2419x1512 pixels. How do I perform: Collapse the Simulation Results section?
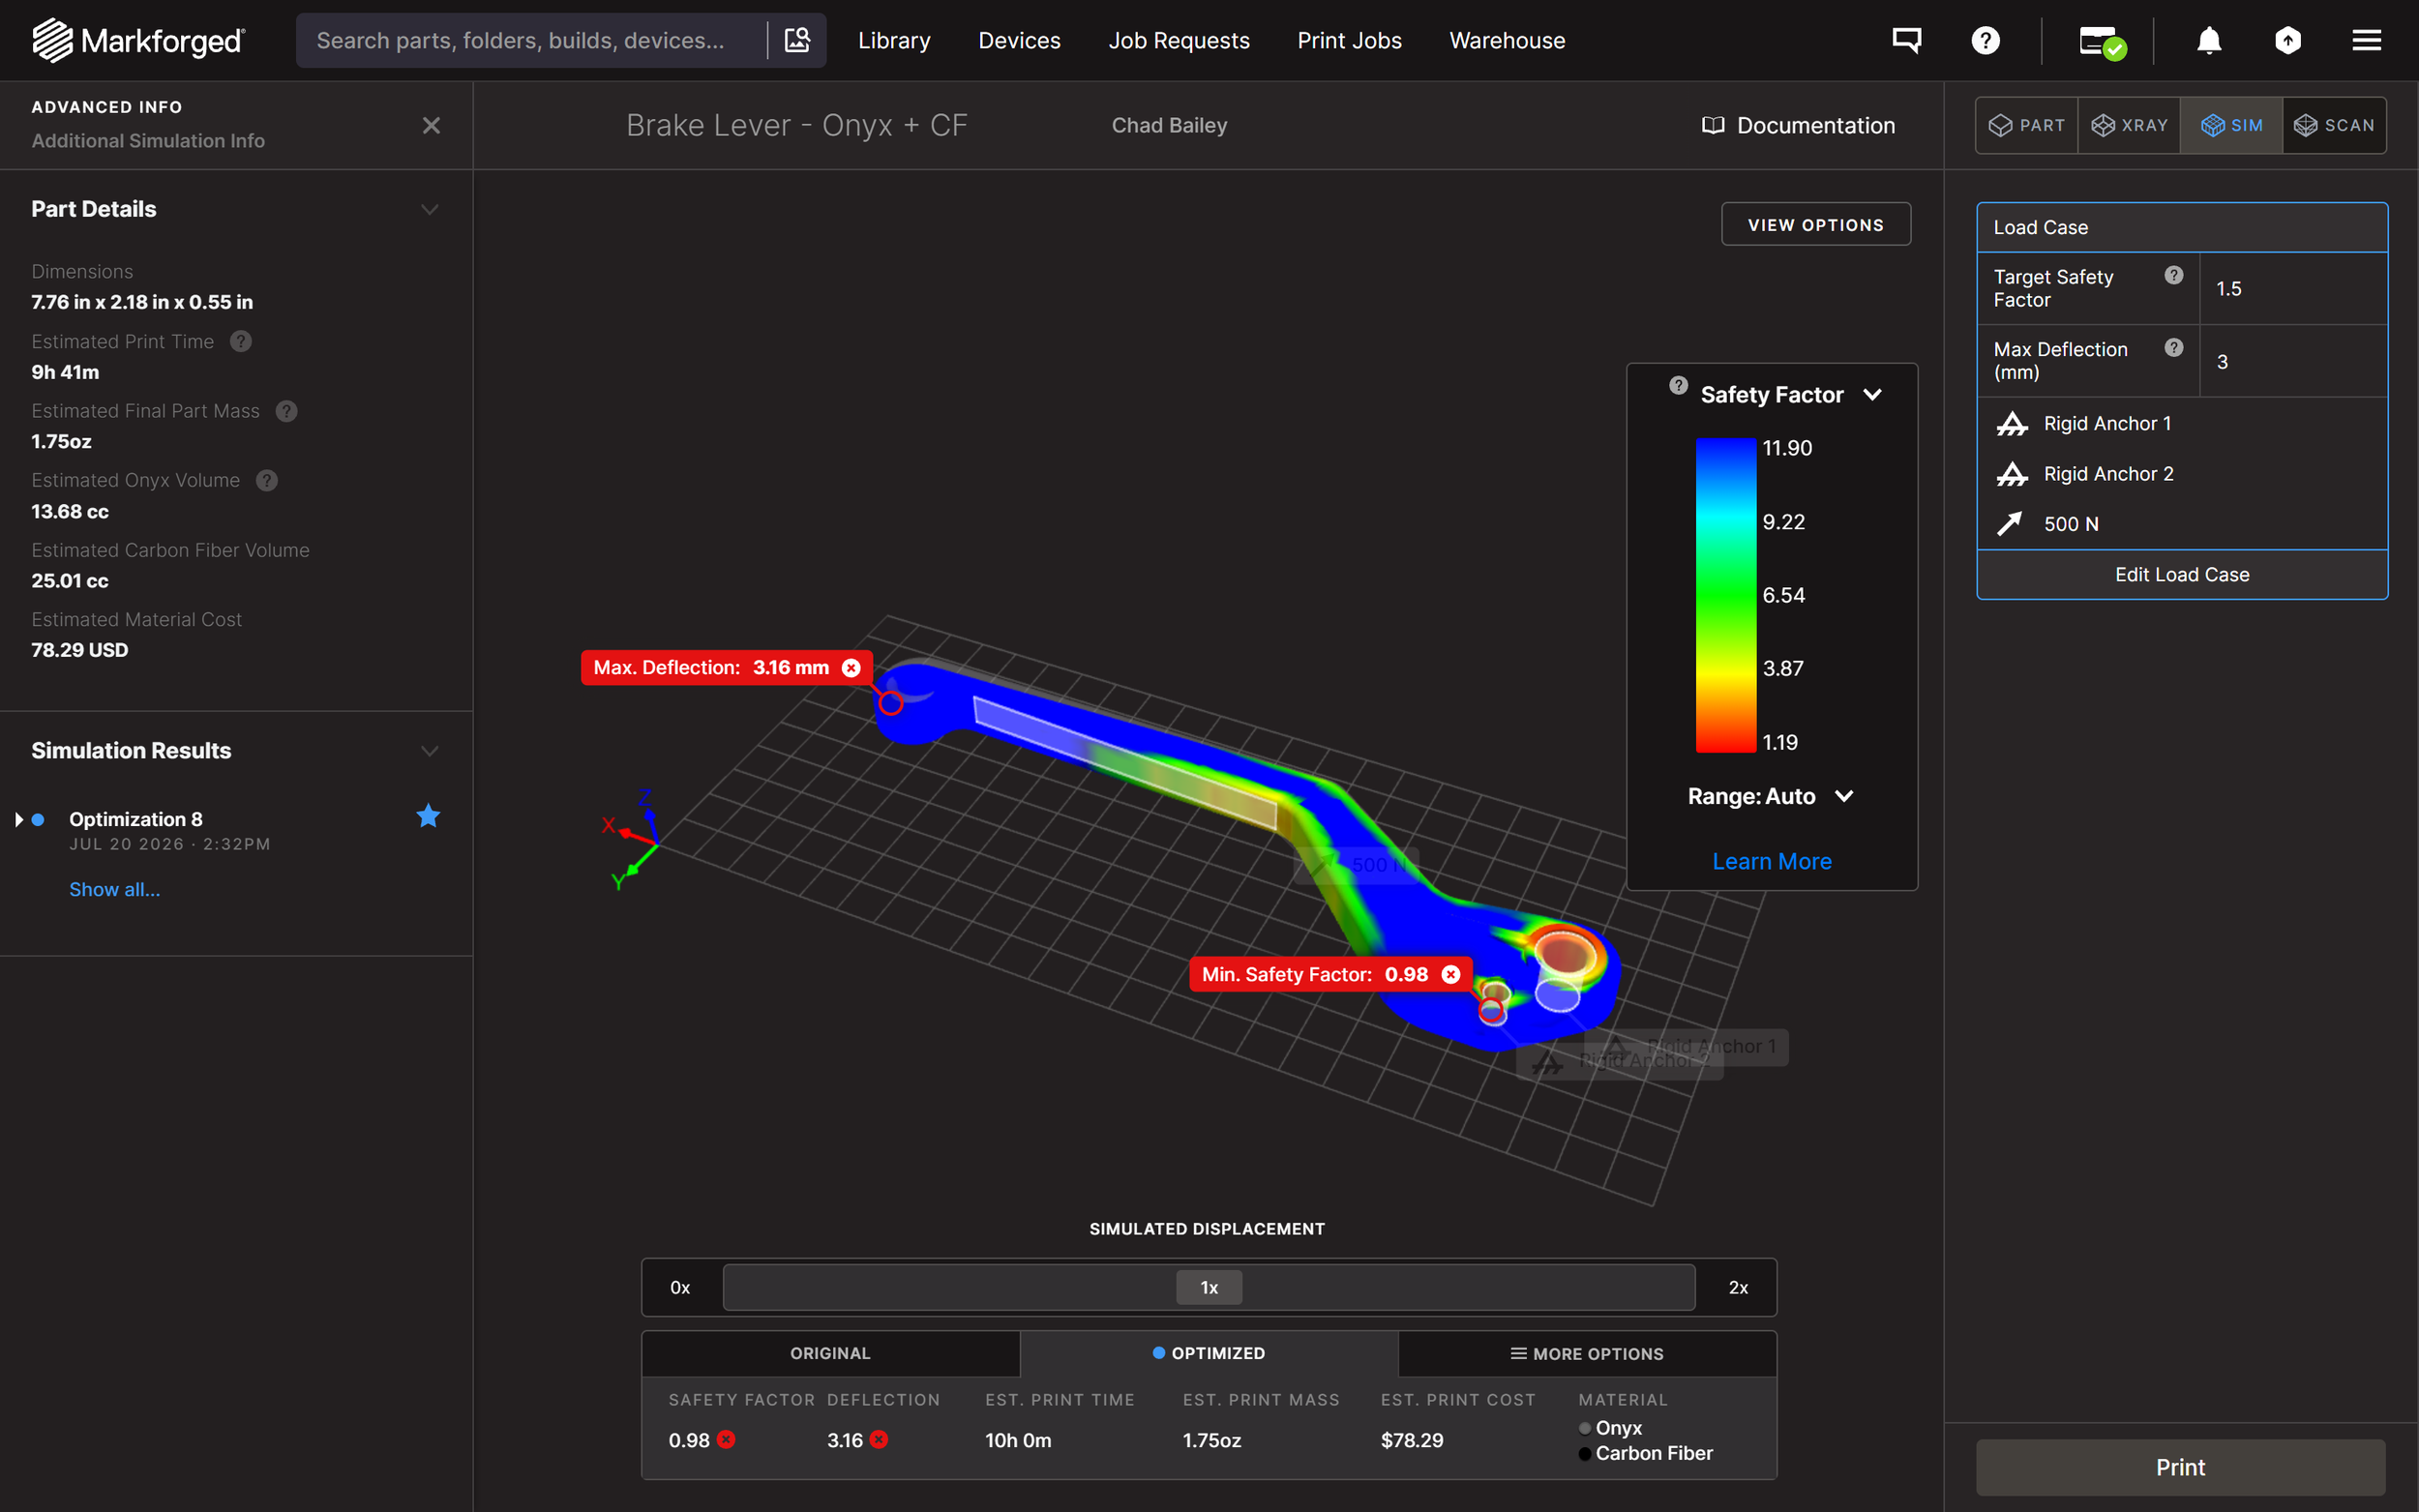430,751
